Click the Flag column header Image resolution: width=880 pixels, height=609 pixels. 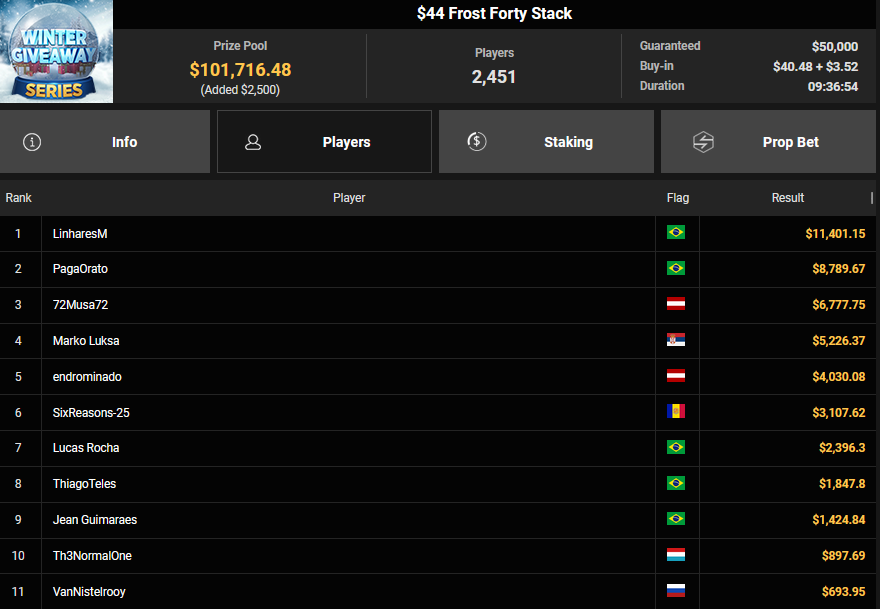click(677, 198)
